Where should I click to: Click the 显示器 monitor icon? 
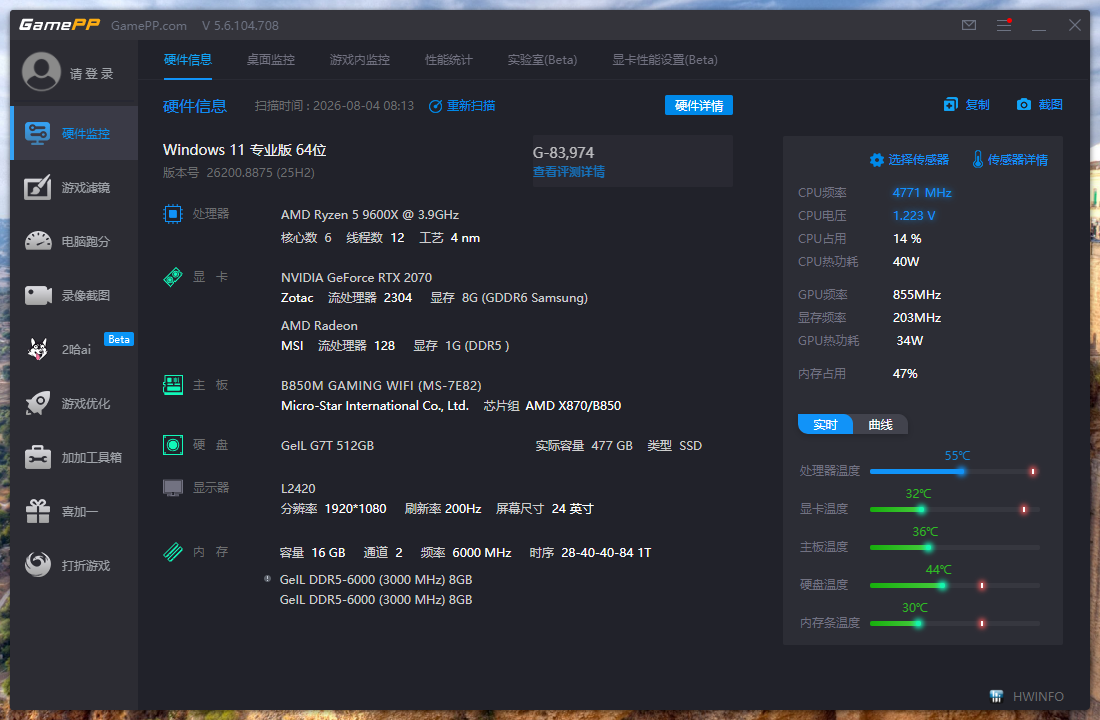tap(173, 487)
